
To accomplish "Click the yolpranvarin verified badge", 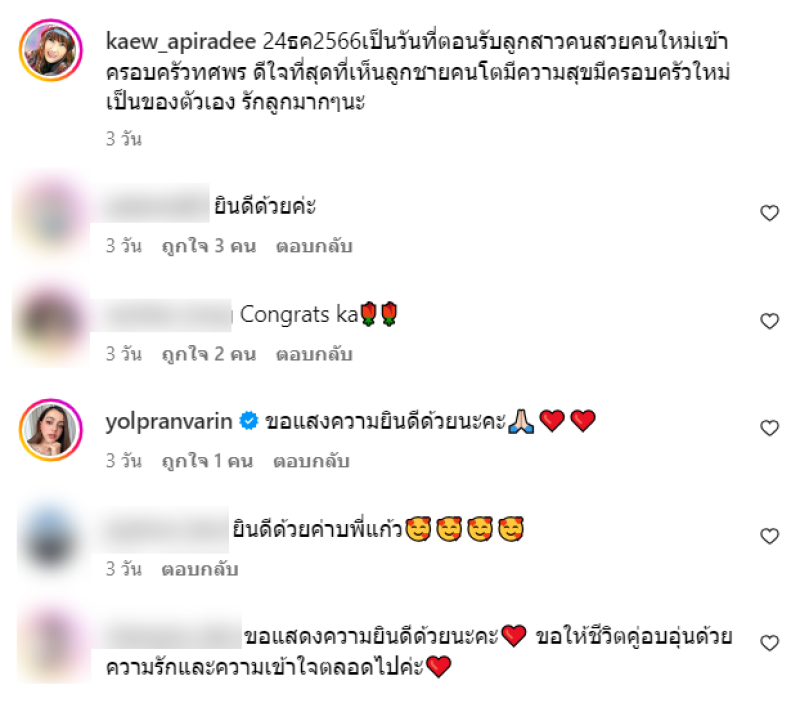I will pyautogui.click(x=249, y=421).
